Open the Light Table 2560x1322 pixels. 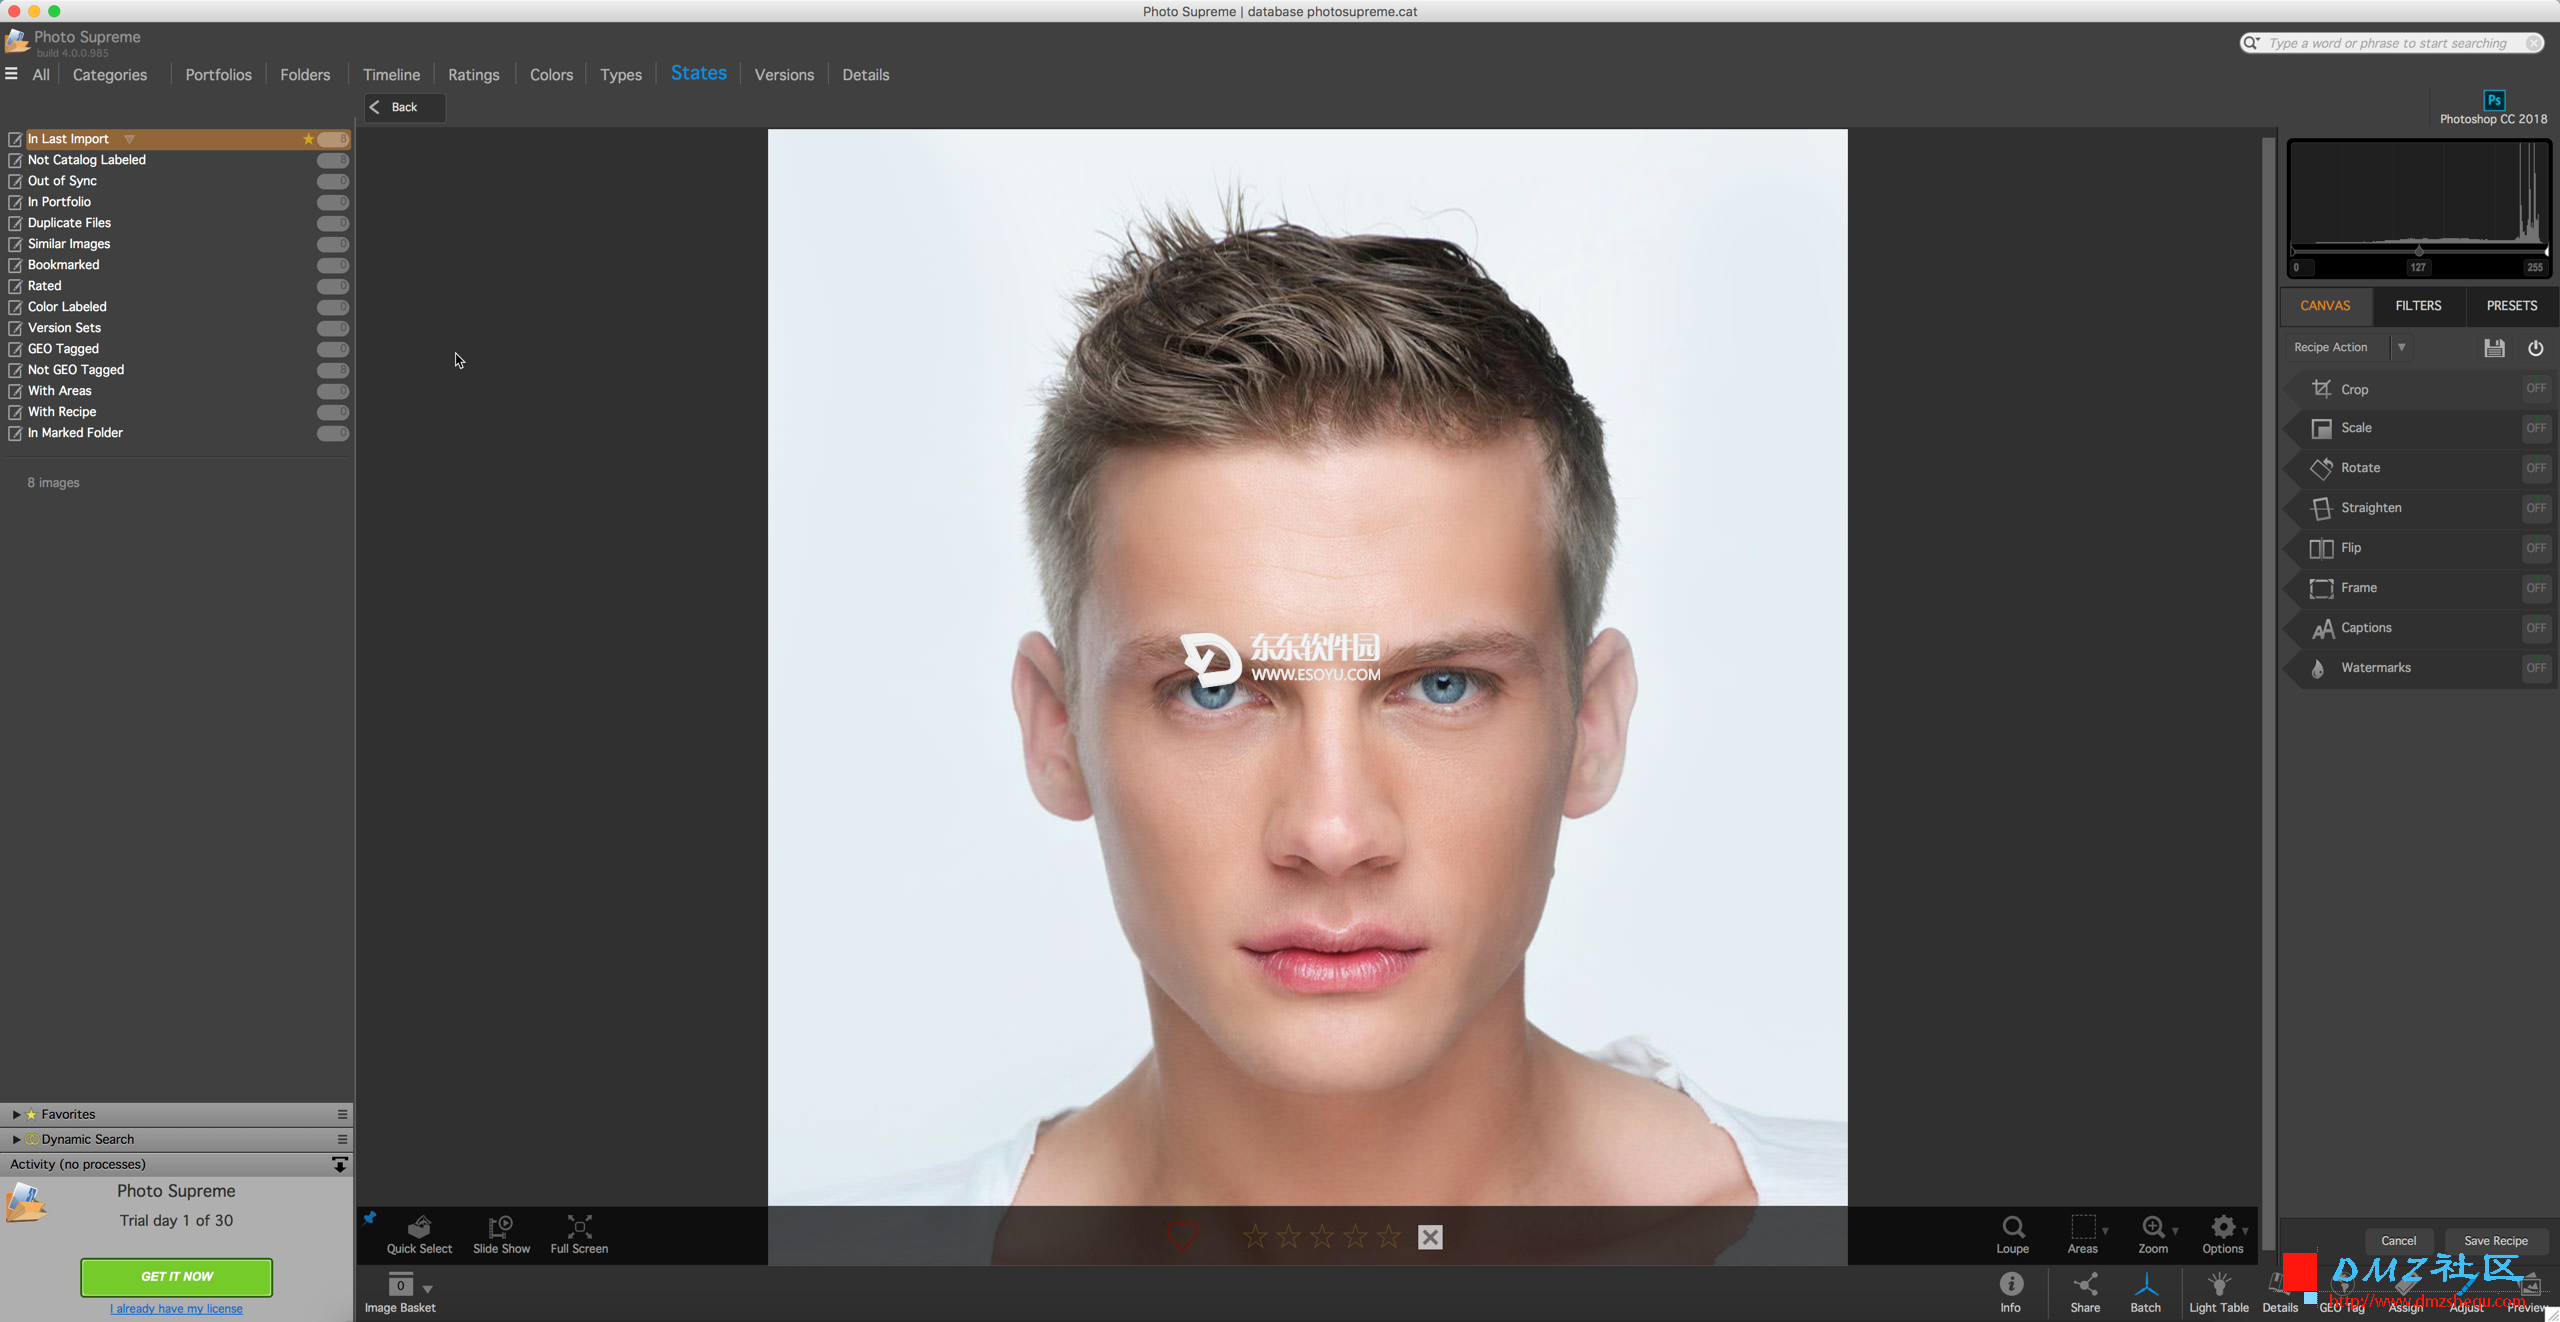click(x=2218, y=1292)
